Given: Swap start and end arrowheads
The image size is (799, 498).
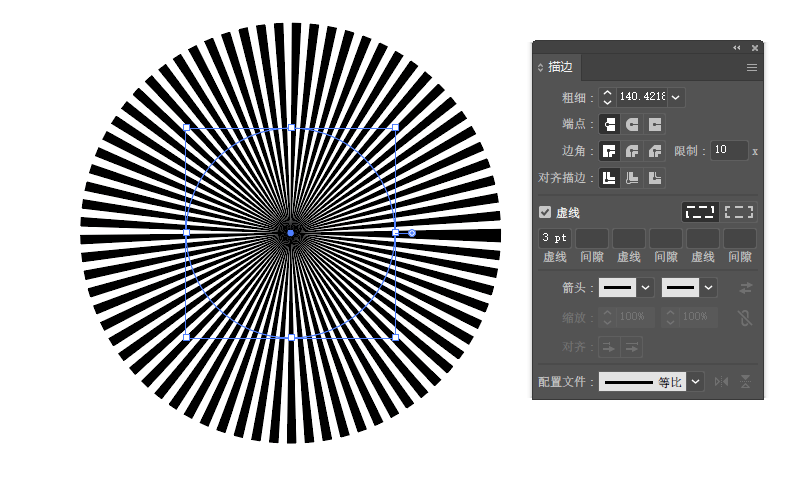Looking at the screenshot, I should point(745,288).
